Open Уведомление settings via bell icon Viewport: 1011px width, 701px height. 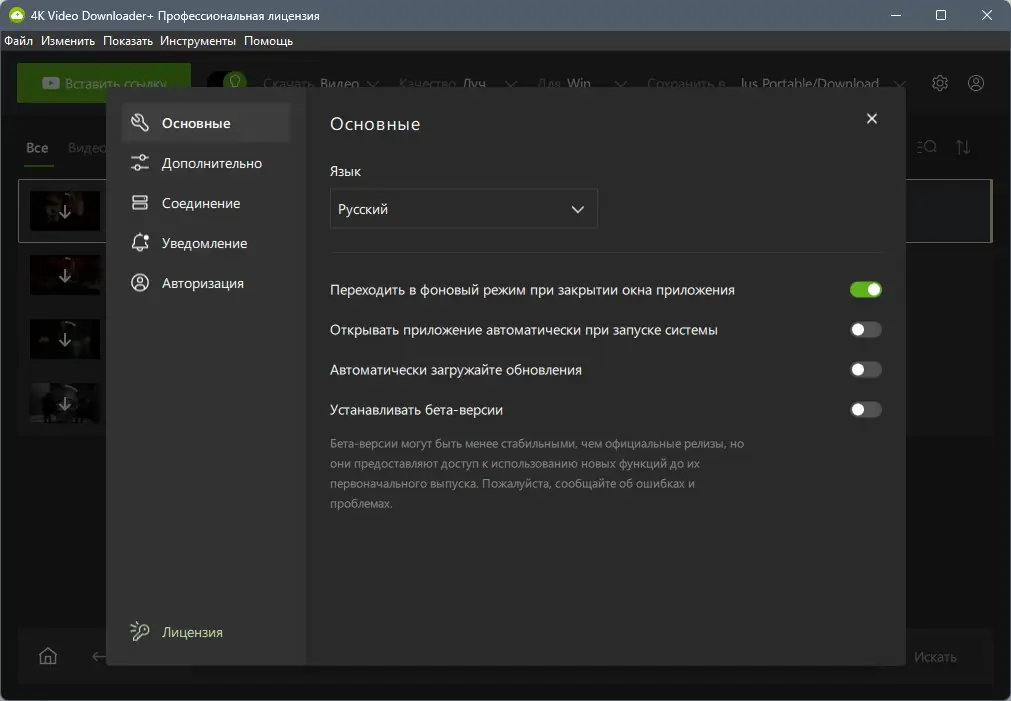[x=140, y=242]
